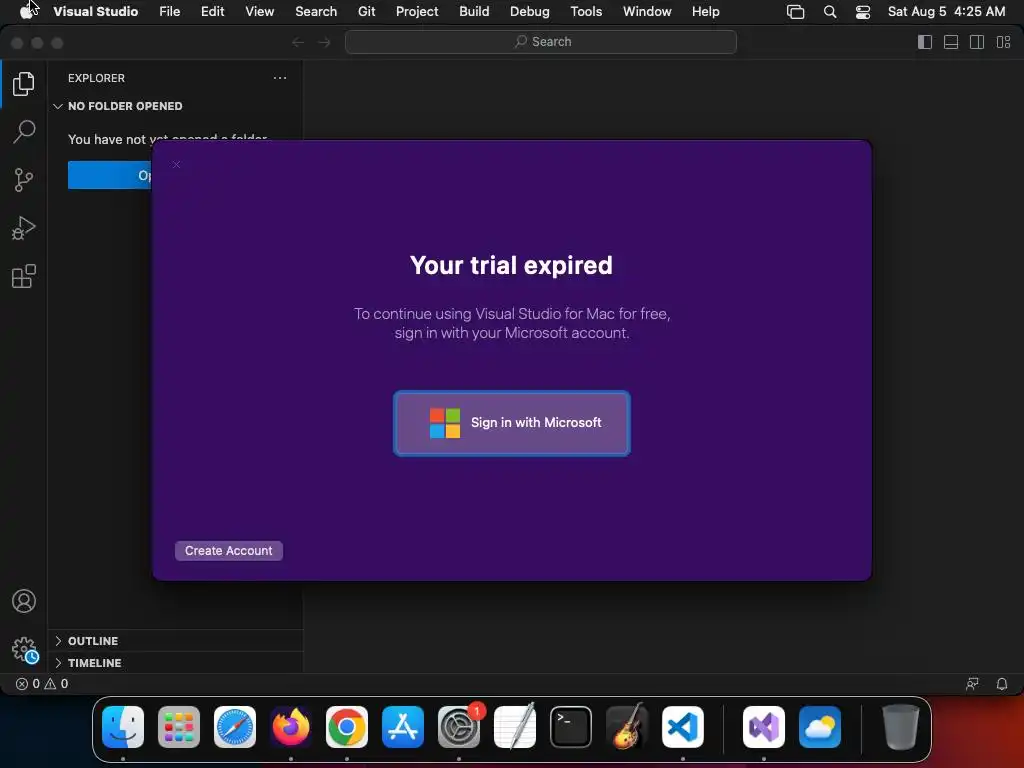The image size is (1024, 768).
Task: Open the Visual Studio application menu
Action: point(95,12)
